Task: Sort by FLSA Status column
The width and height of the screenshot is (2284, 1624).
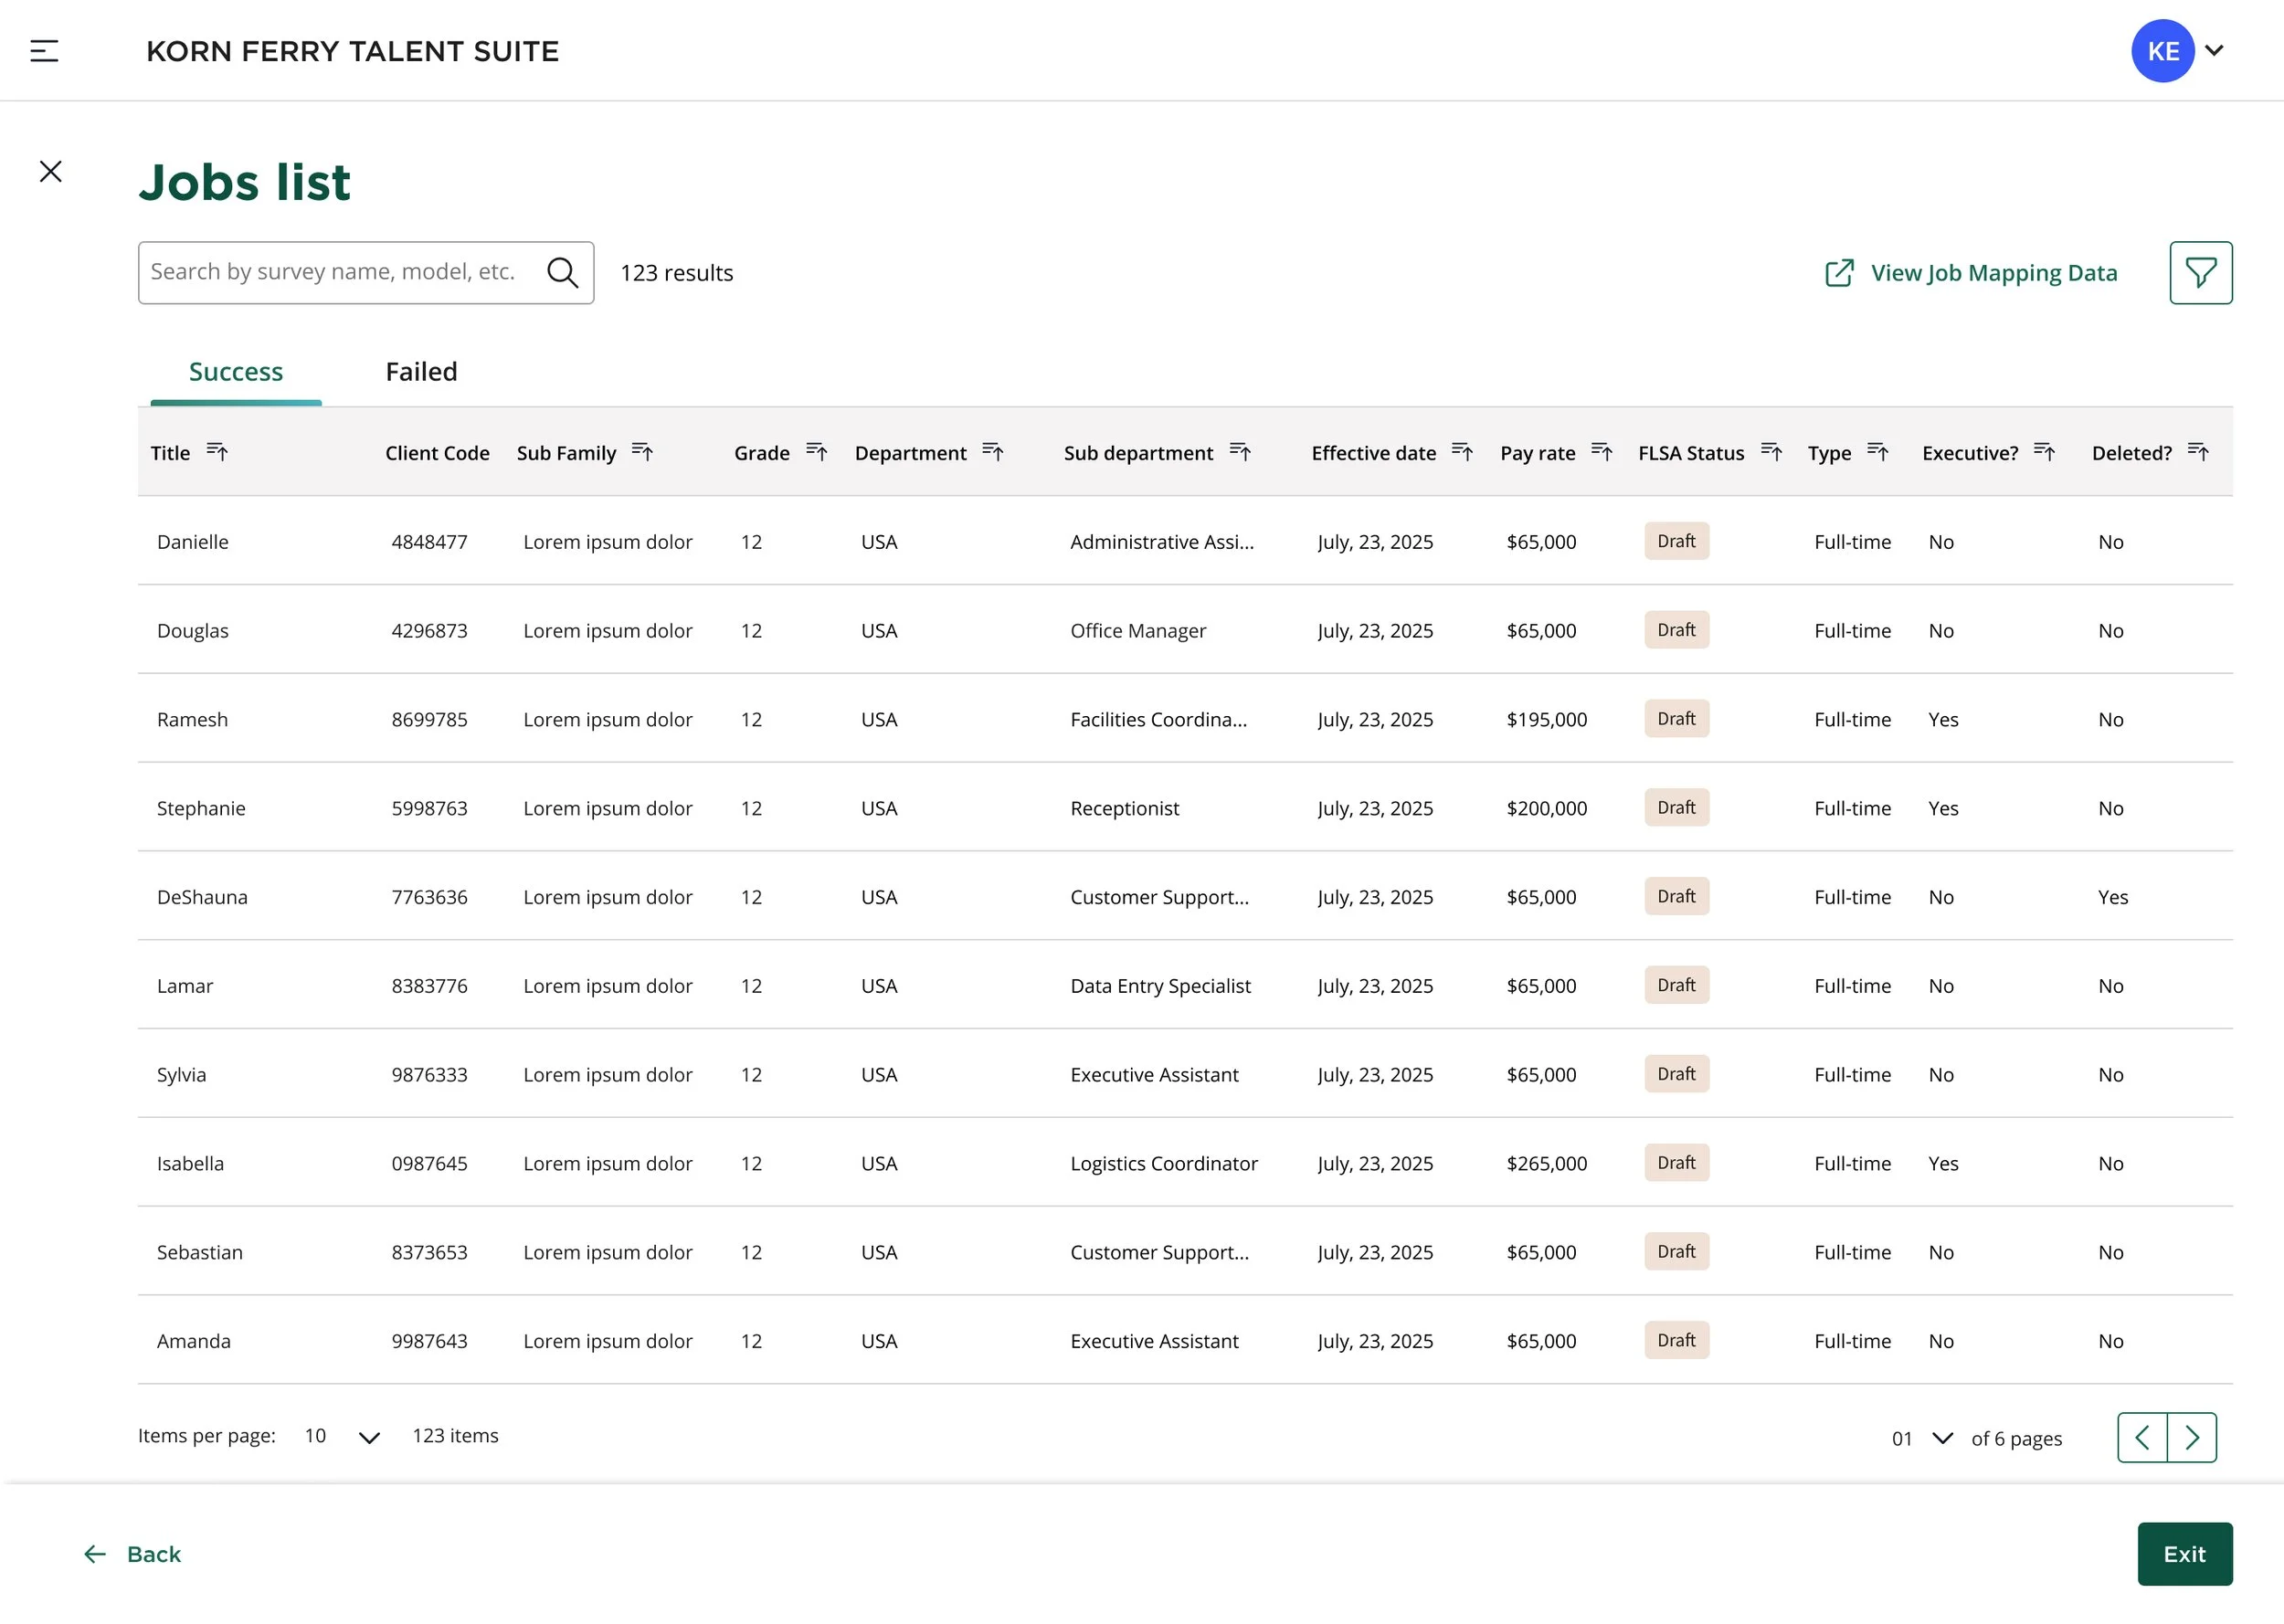Action: coord(1771,452)
